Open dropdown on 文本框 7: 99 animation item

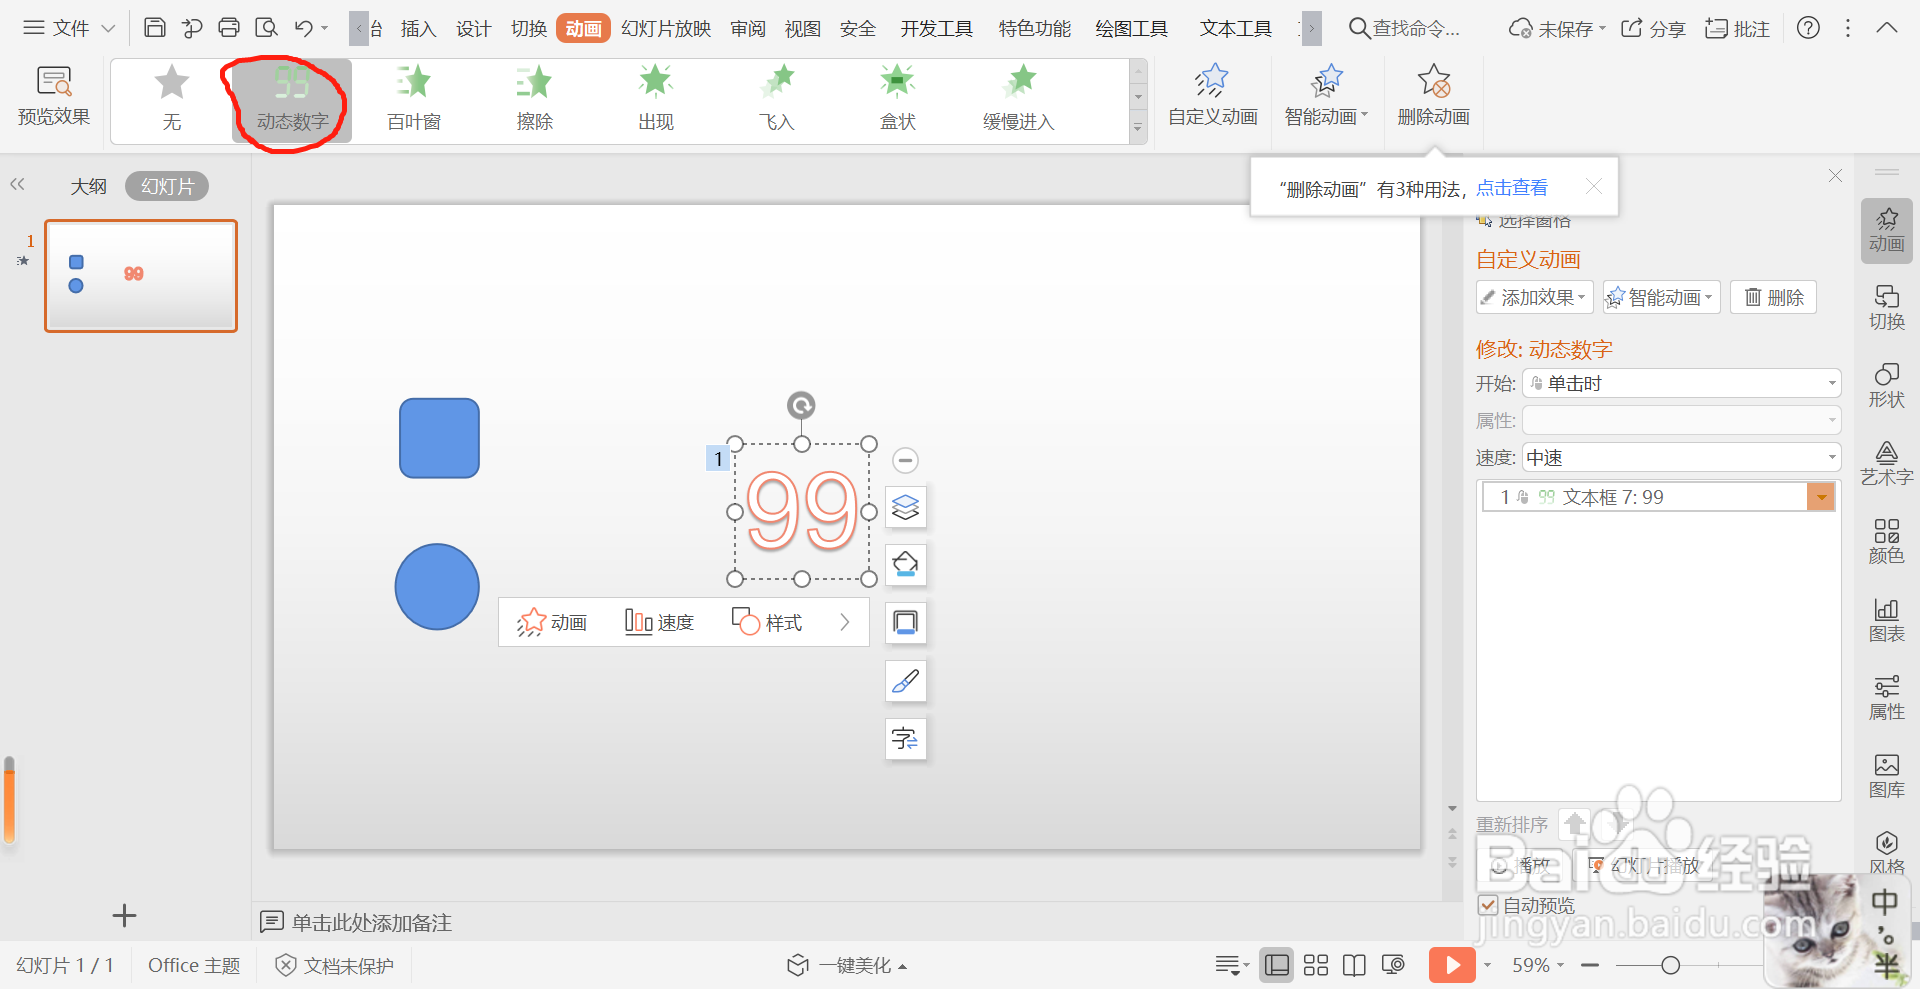1822,496
